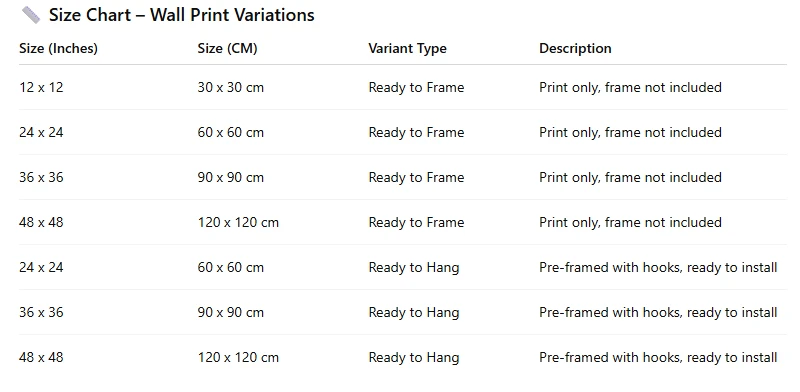Click the 30 x 30 cm cell
This screenshot has width=800, height=392.
(x=231, y=87)
